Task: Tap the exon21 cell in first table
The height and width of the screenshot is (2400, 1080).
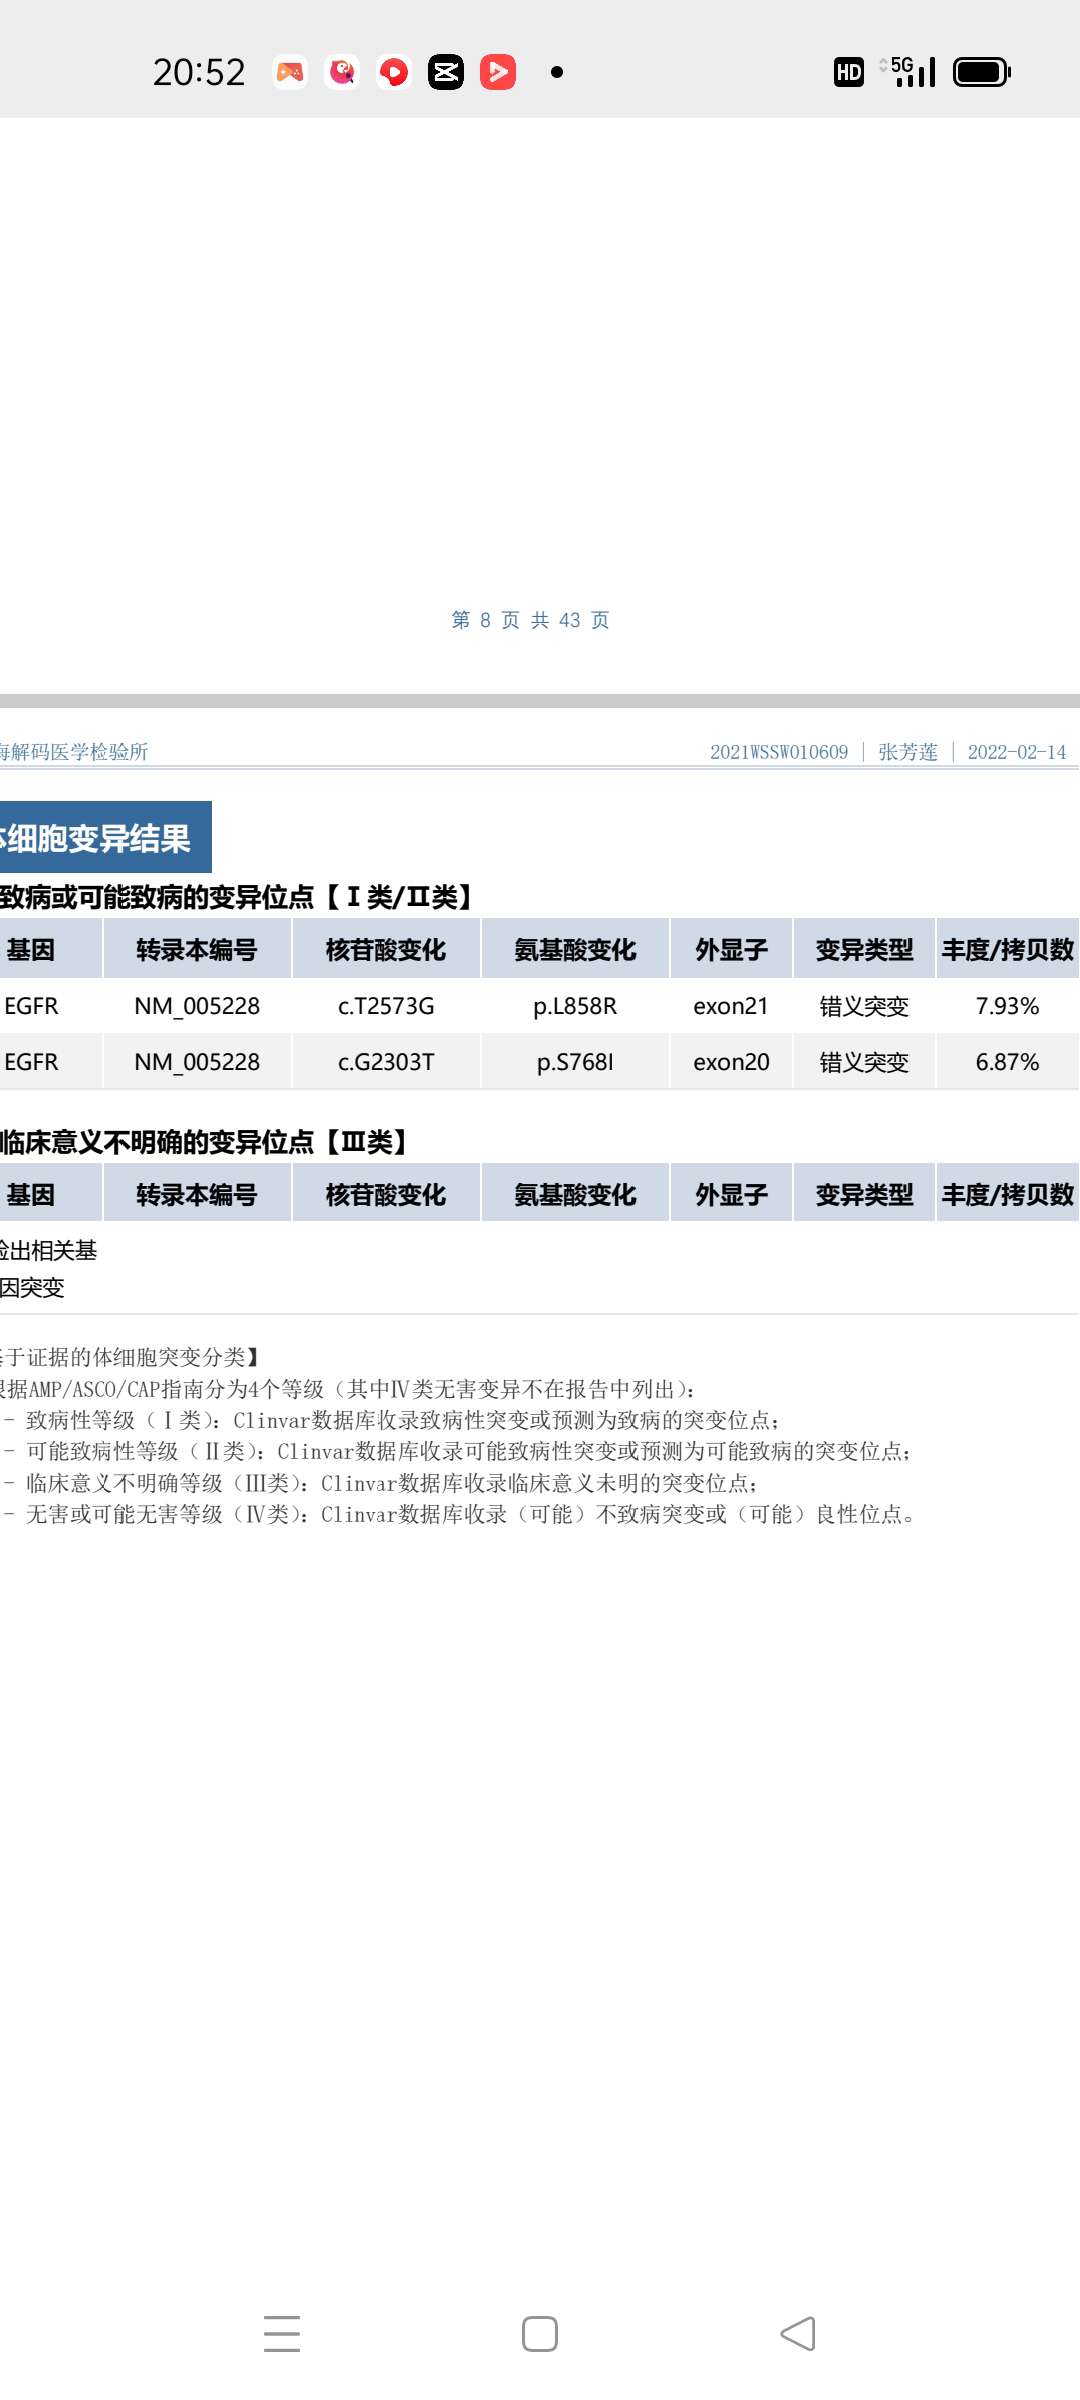Action: pyautogui.click(x=731, y=1006)
